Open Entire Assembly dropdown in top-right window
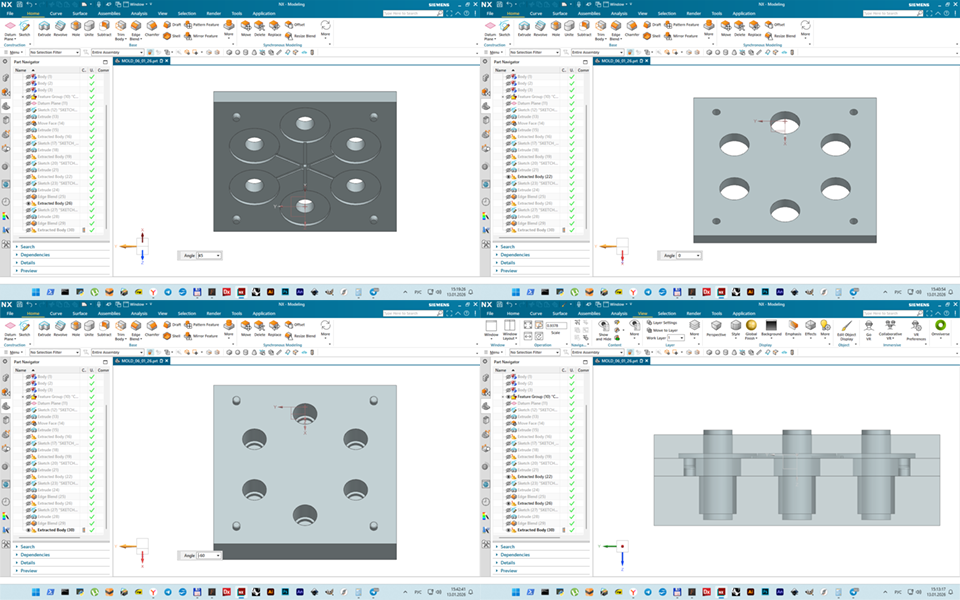The image size is (960, 600). [x=597, y=53]
